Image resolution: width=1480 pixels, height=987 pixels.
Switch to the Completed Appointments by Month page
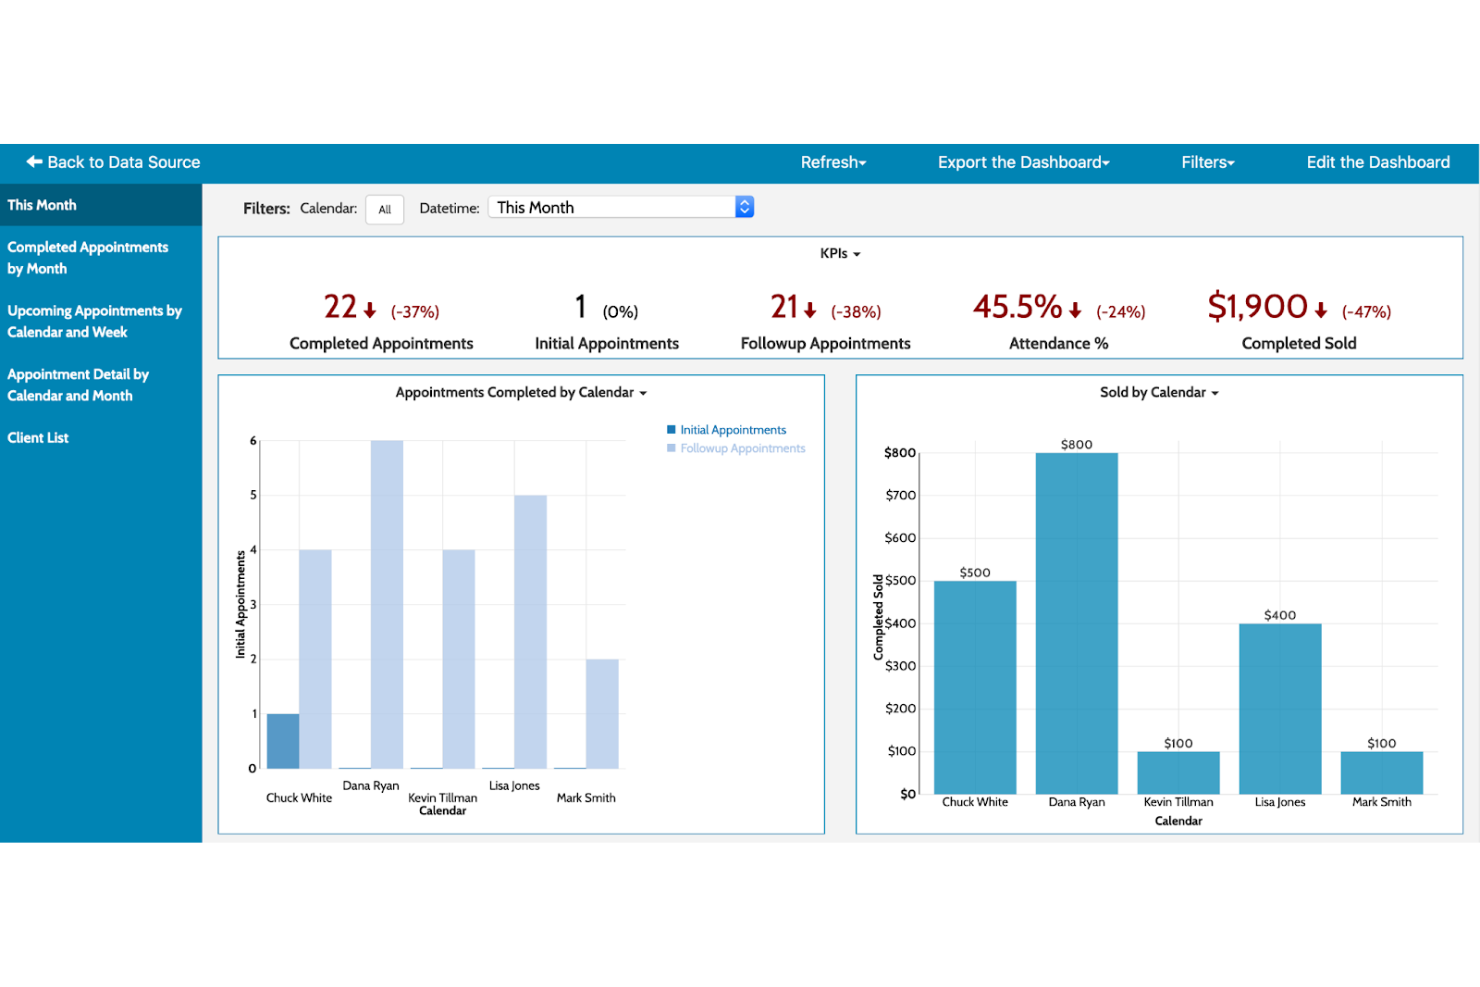pos(87,257)
